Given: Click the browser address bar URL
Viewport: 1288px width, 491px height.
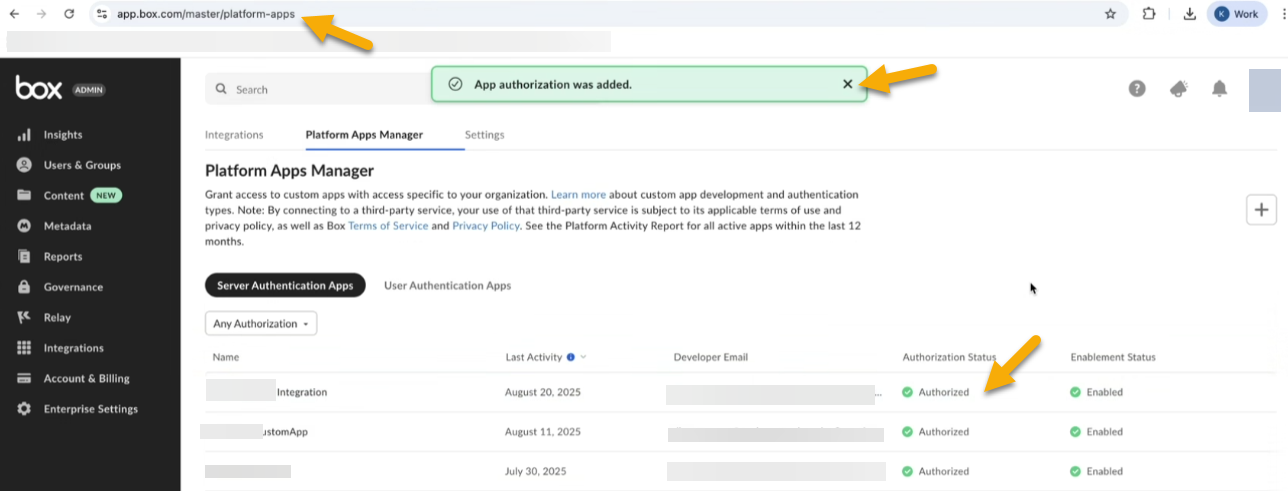Looking at the screenshot, I should 206,14.
